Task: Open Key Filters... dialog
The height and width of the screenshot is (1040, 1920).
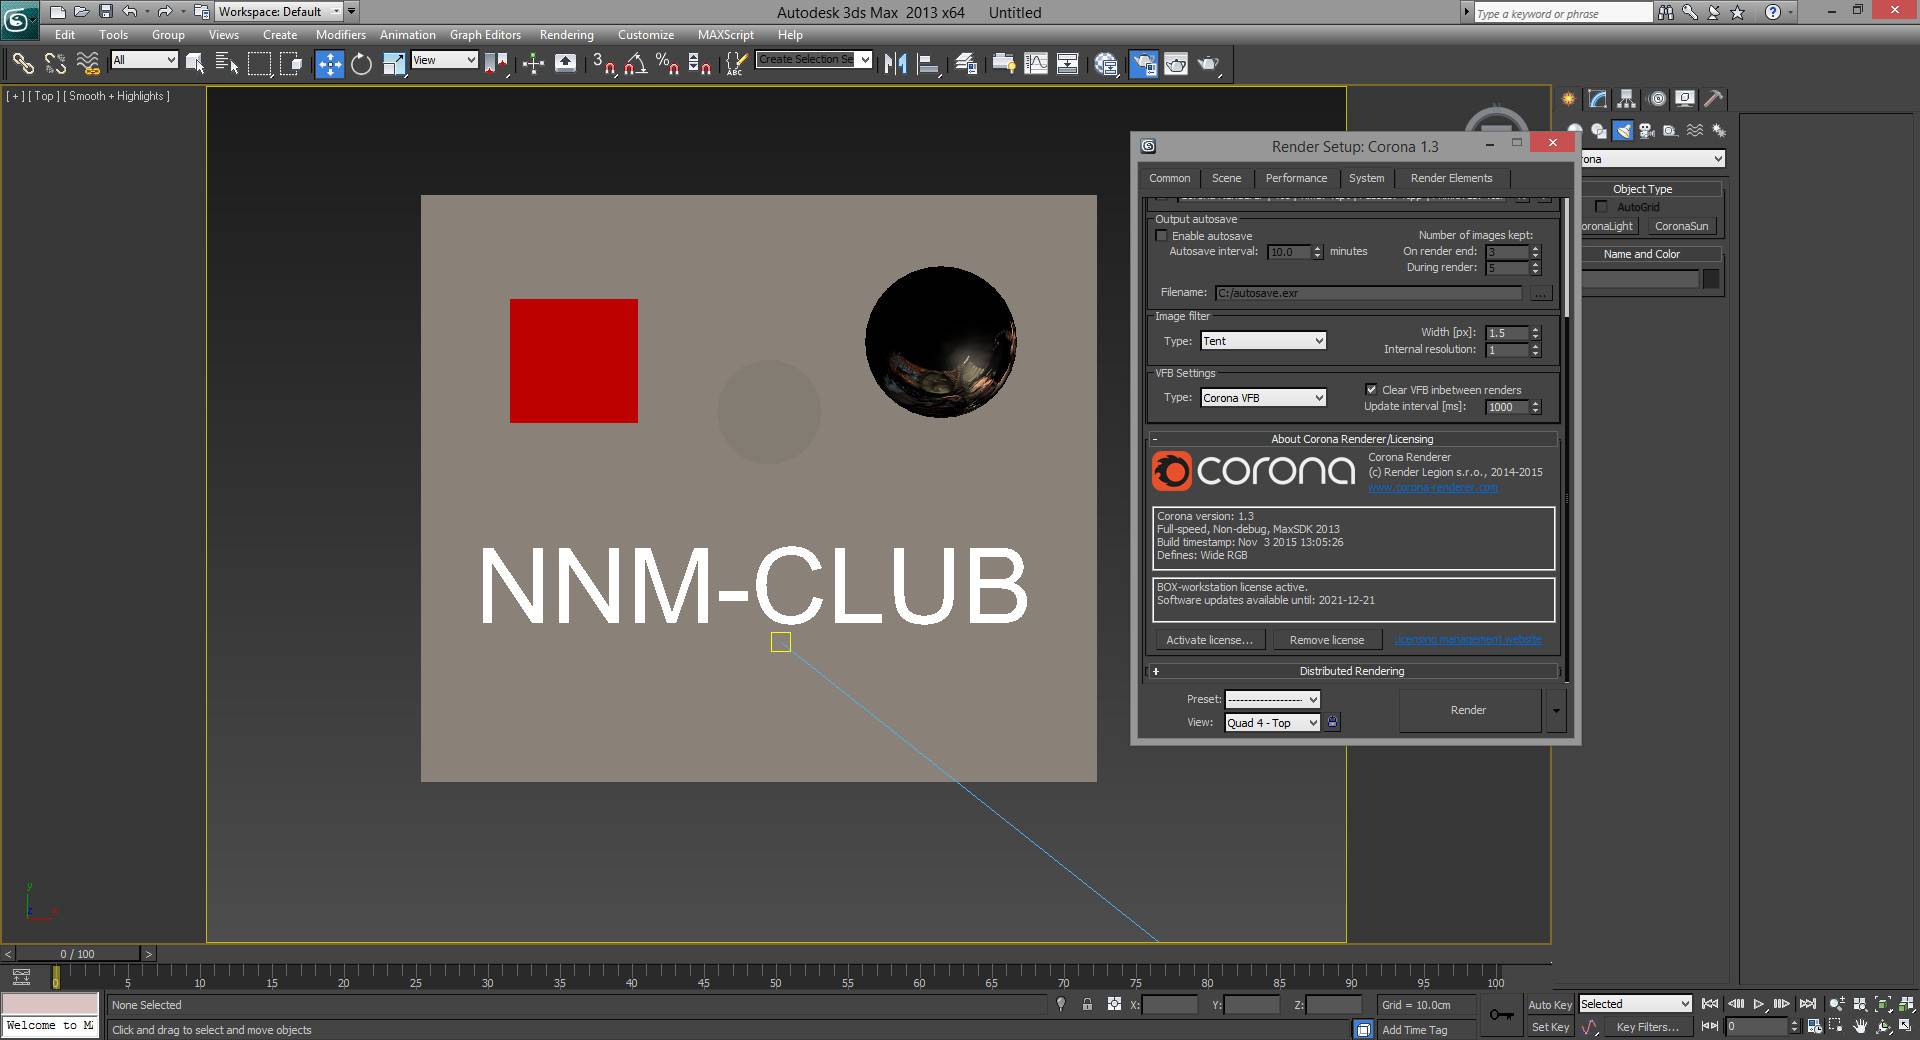Action: [x=1647, y=1027]
